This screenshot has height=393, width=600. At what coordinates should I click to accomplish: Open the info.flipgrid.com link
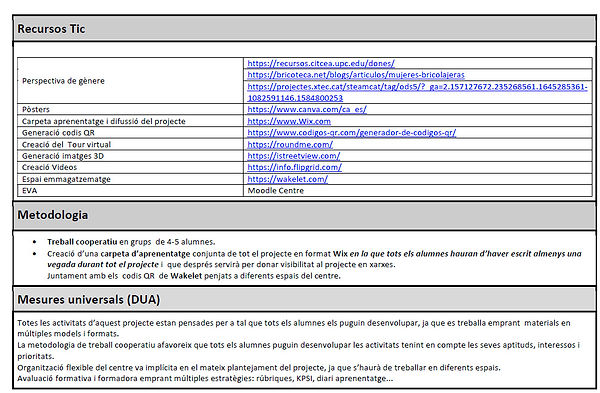[294, 167]
